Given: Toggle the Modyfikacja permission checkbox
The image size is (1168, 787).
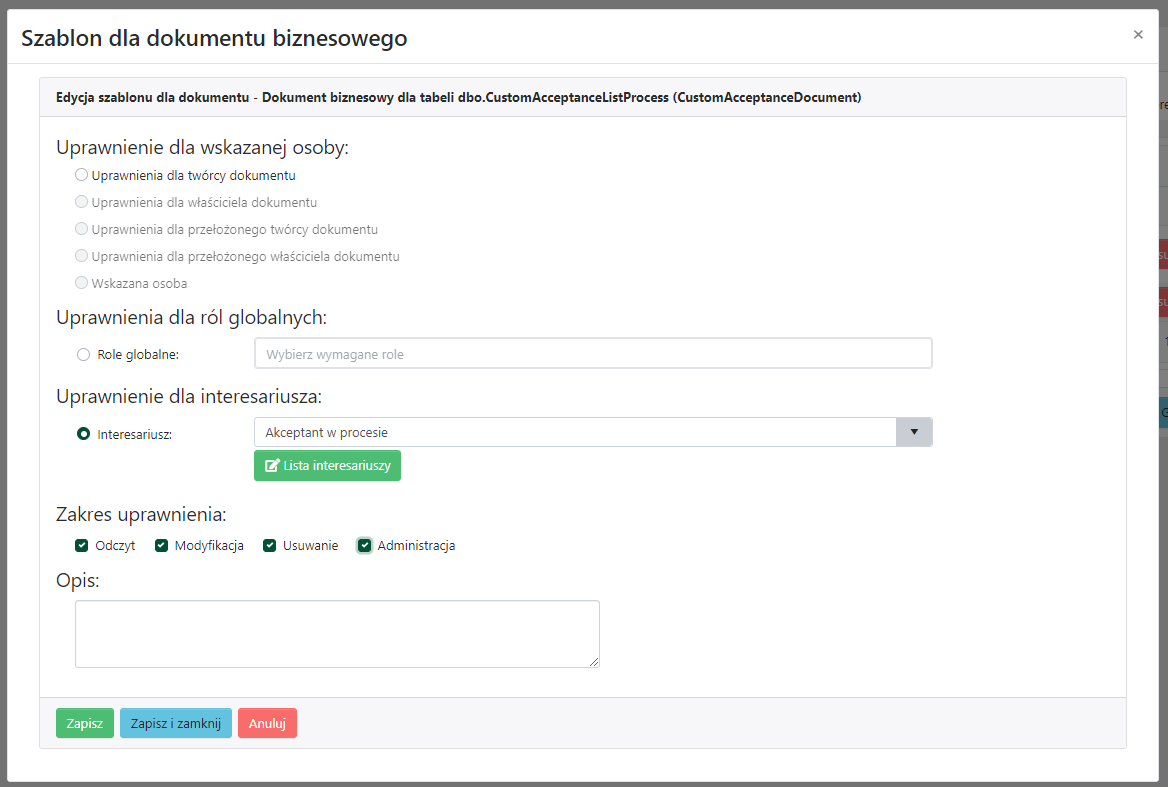Looking at the screenshot, I should coord(162,546).
